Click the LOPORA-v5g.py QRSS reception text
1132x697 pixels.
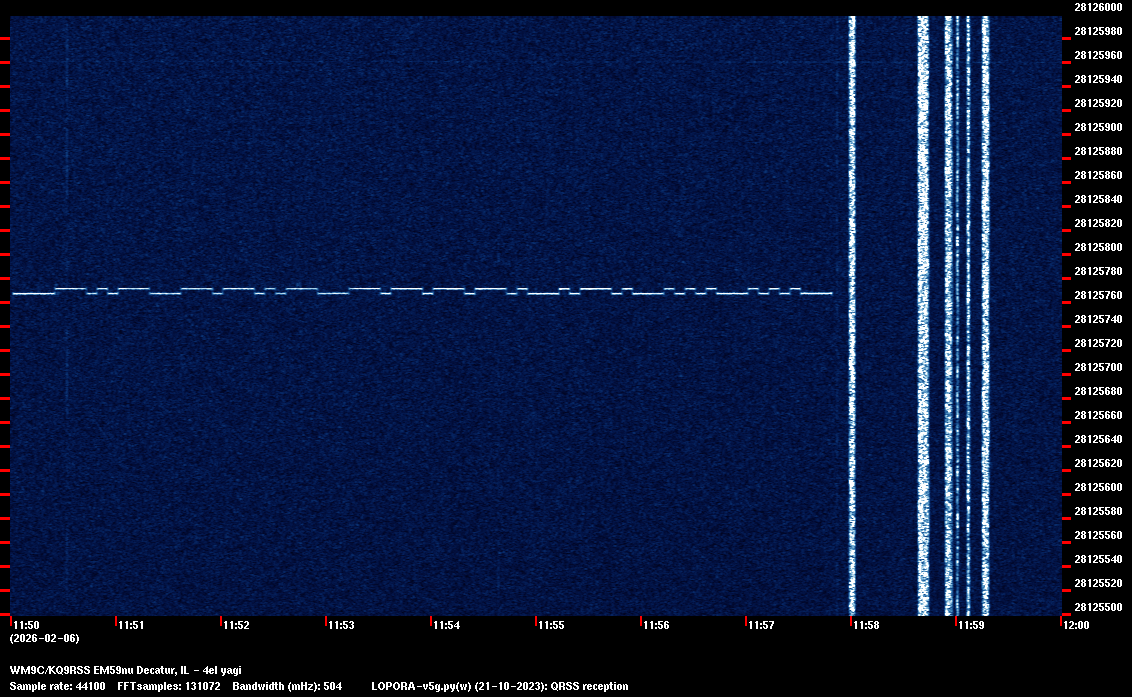pos(499,686)
